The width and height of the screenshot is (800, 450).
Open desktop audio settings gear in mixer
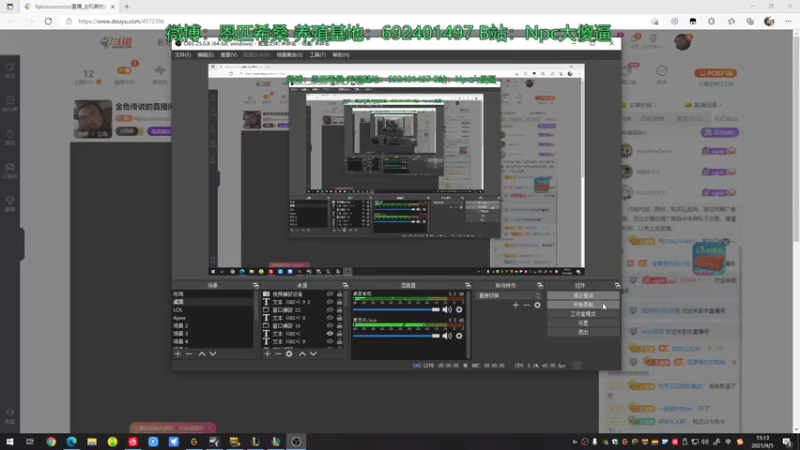click(x=459, y=310)
